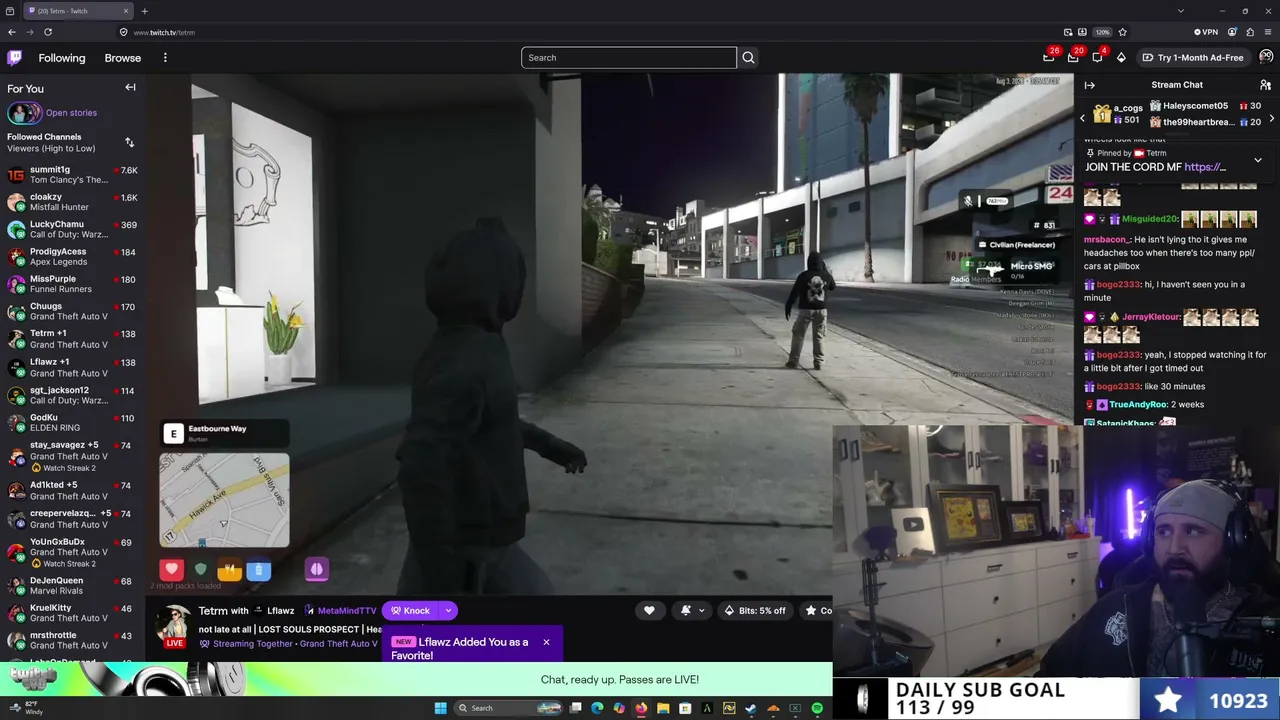This screenshot has height=720, width=1280.
Task: Open the user profile avatar menu
Action: click(1266, 57)
